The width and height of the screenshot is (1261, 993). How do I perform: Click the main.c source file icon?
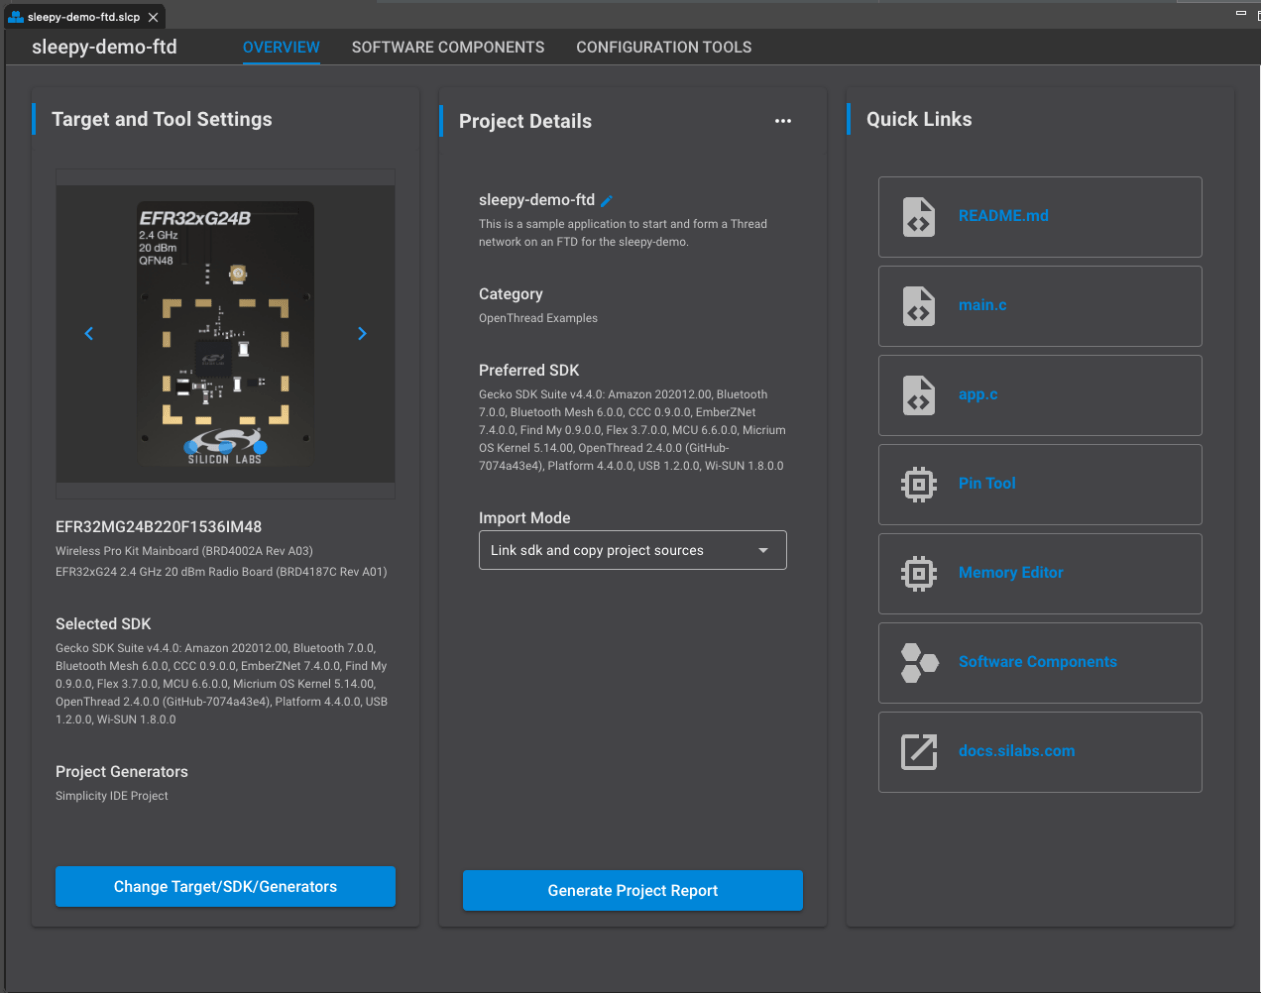click(918, 306)
